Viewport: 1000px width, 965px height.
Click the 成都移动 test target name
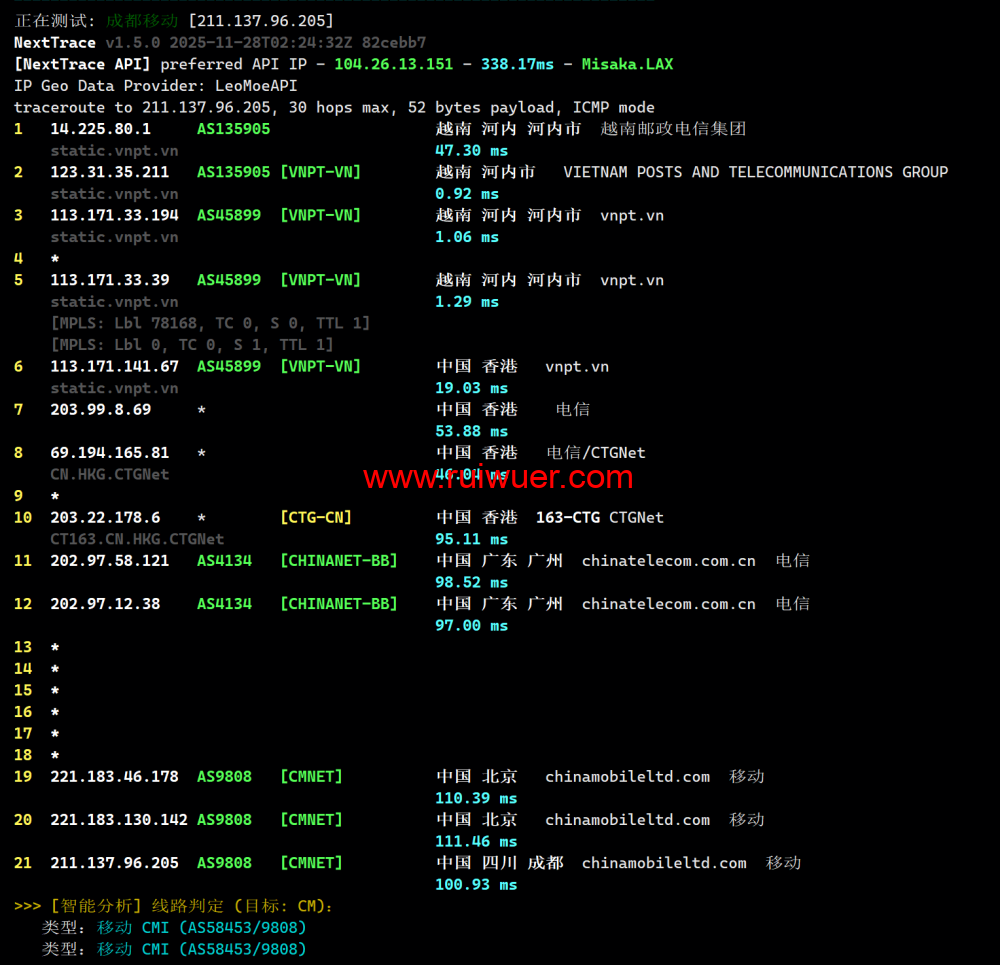(142, 20)
